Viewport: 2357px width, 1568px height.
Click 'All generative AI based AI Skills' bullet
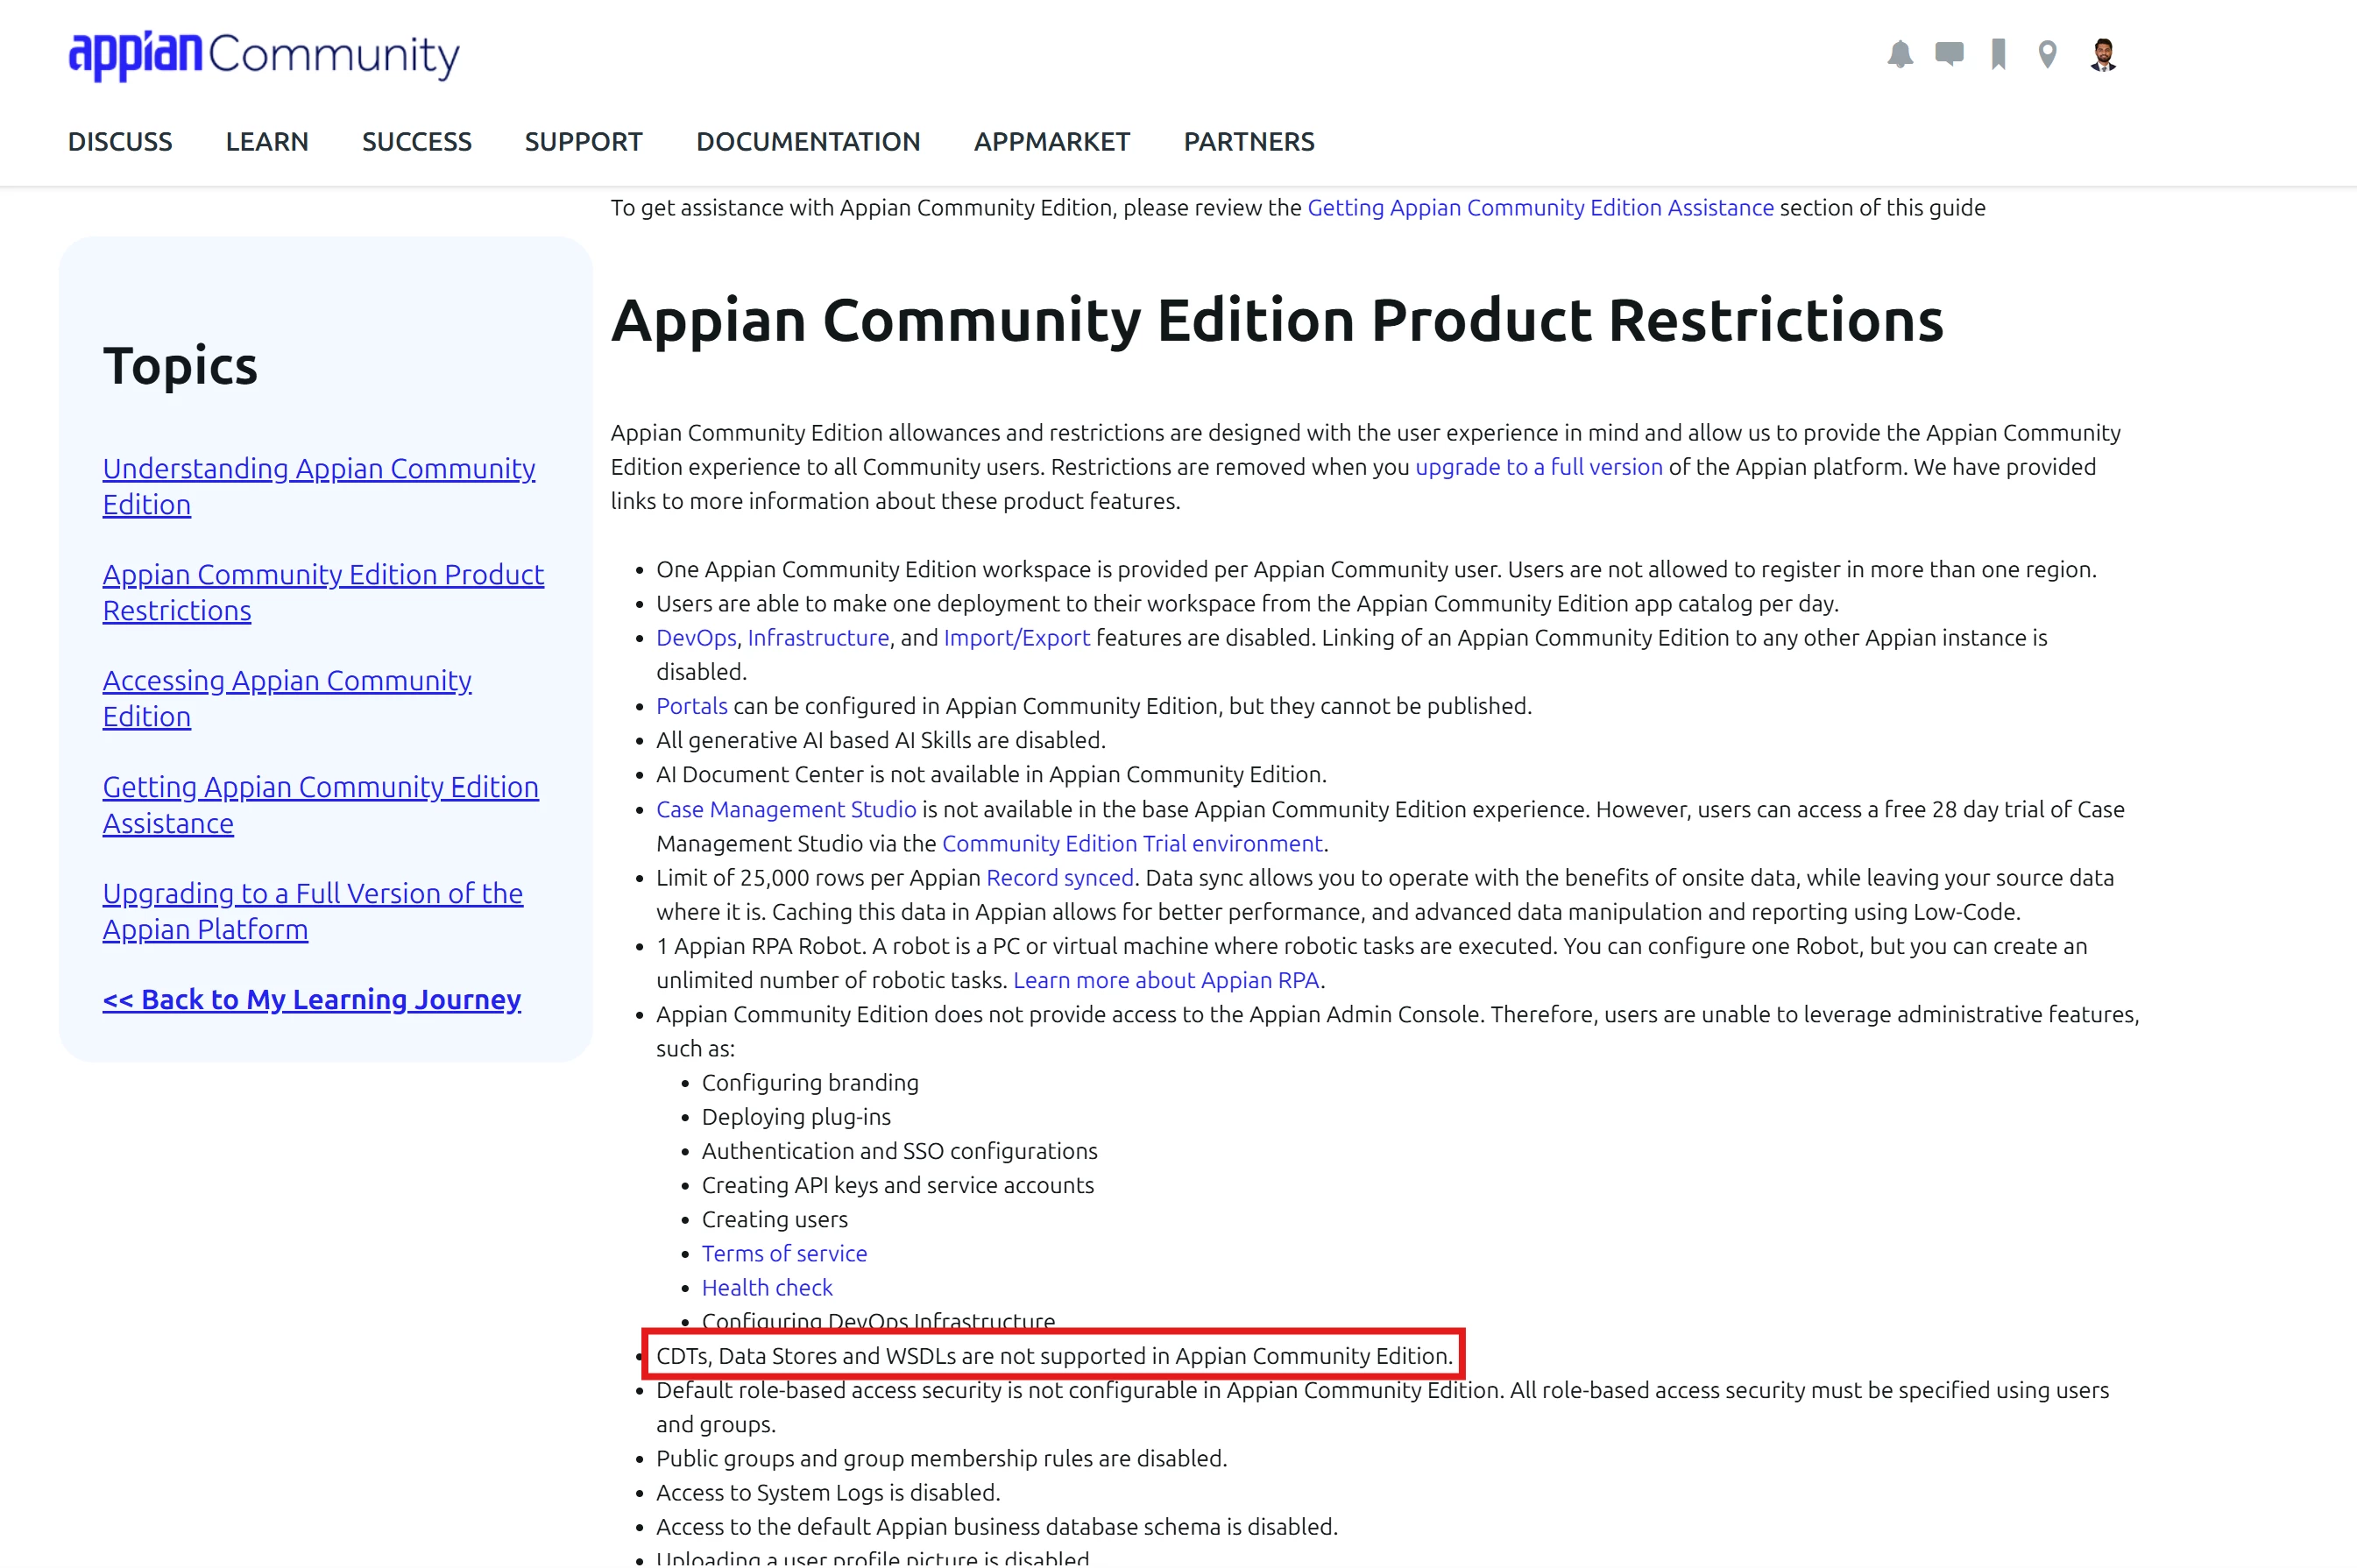(x=880, y=740)
